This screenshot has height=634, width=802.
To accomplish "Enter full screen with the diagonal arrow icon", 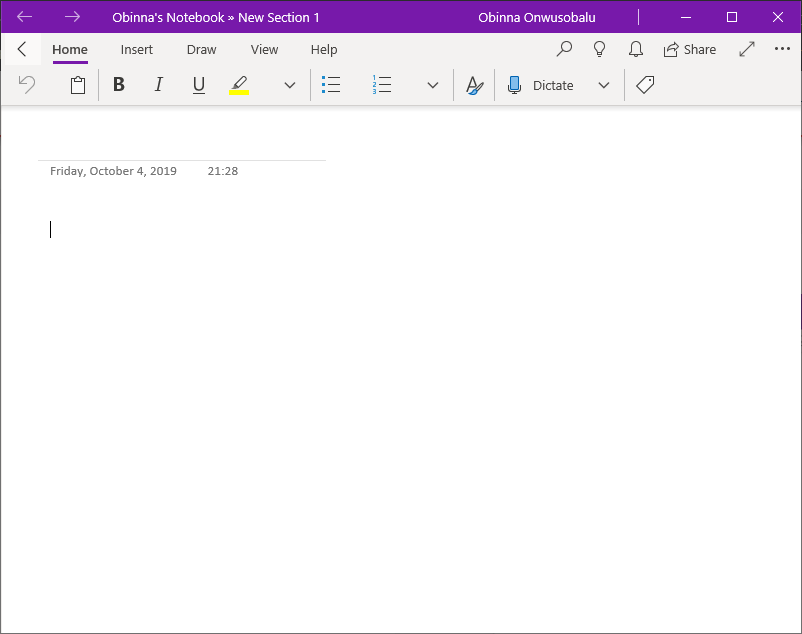I will (x=746, y=49).
